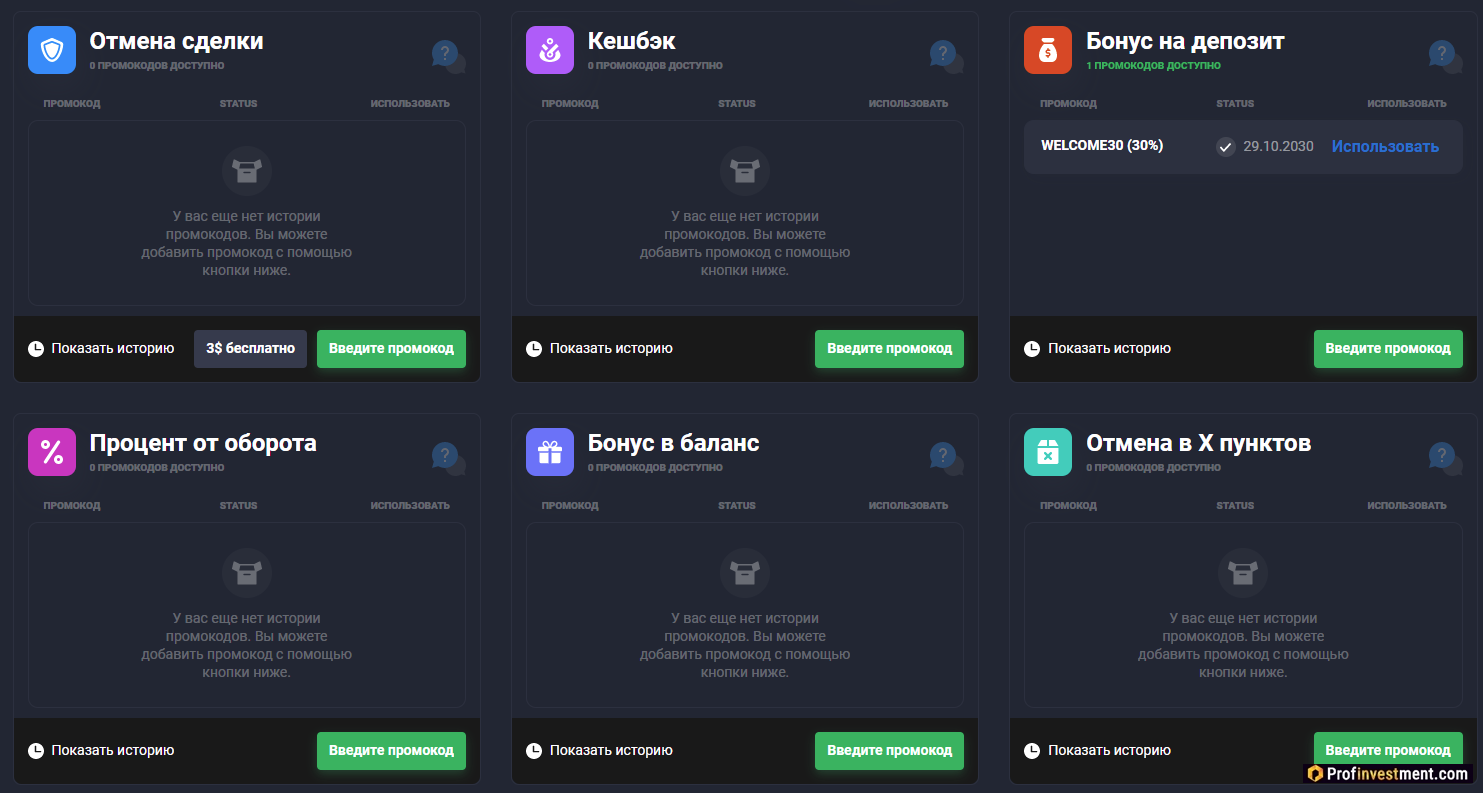
Task: Click the pink percent icon for Процент от оборота
Action: click(x=52, y=452)
